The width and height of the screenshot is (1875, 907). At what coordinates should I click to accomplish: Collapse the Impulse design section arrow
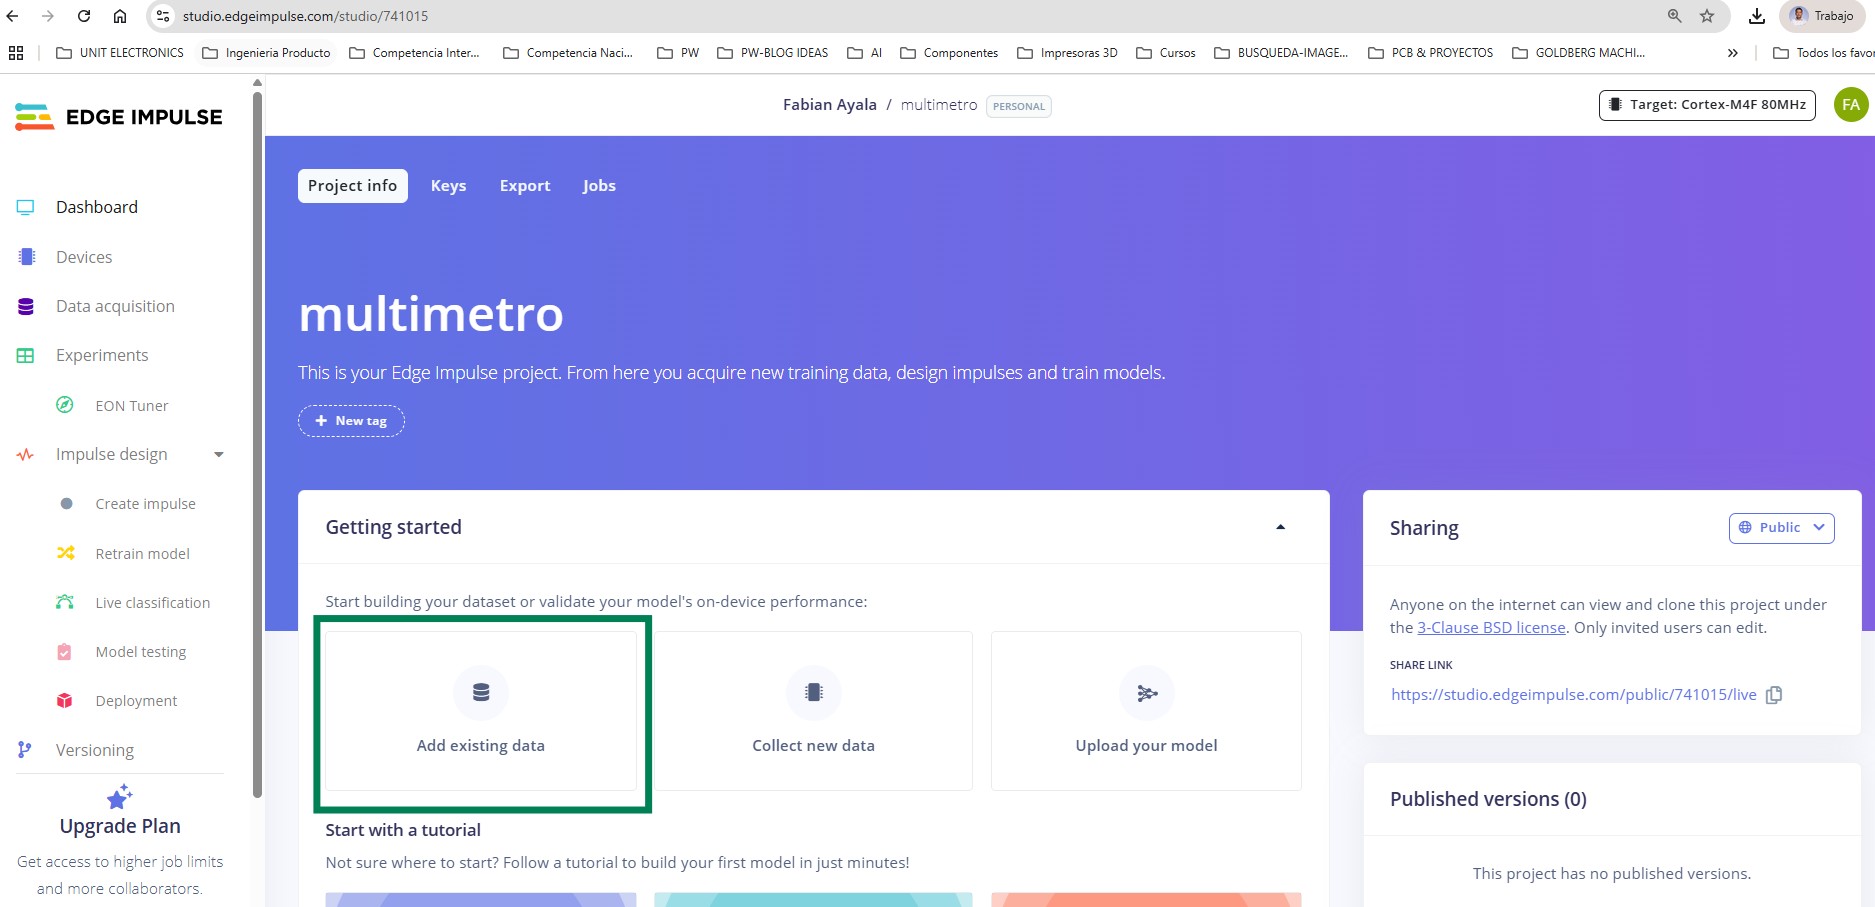click(x=219, y=455)
